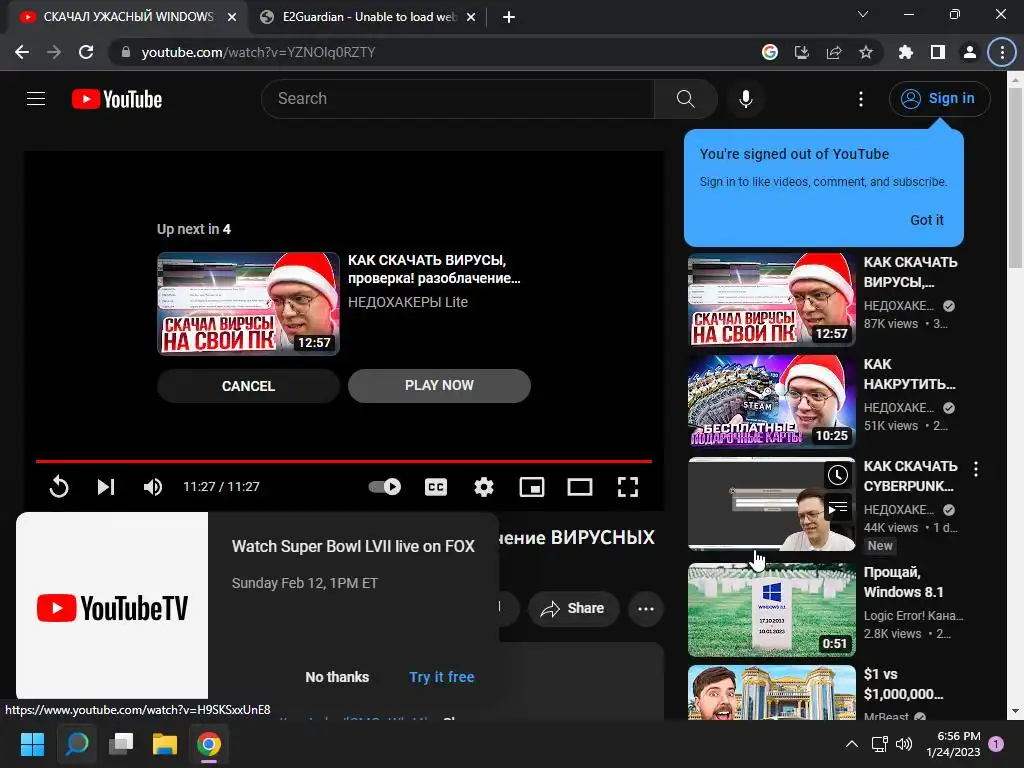Screen dimensions: 1024x768
Task: Switch to the E2Guardian browser tab
Action: click(368, 17)
